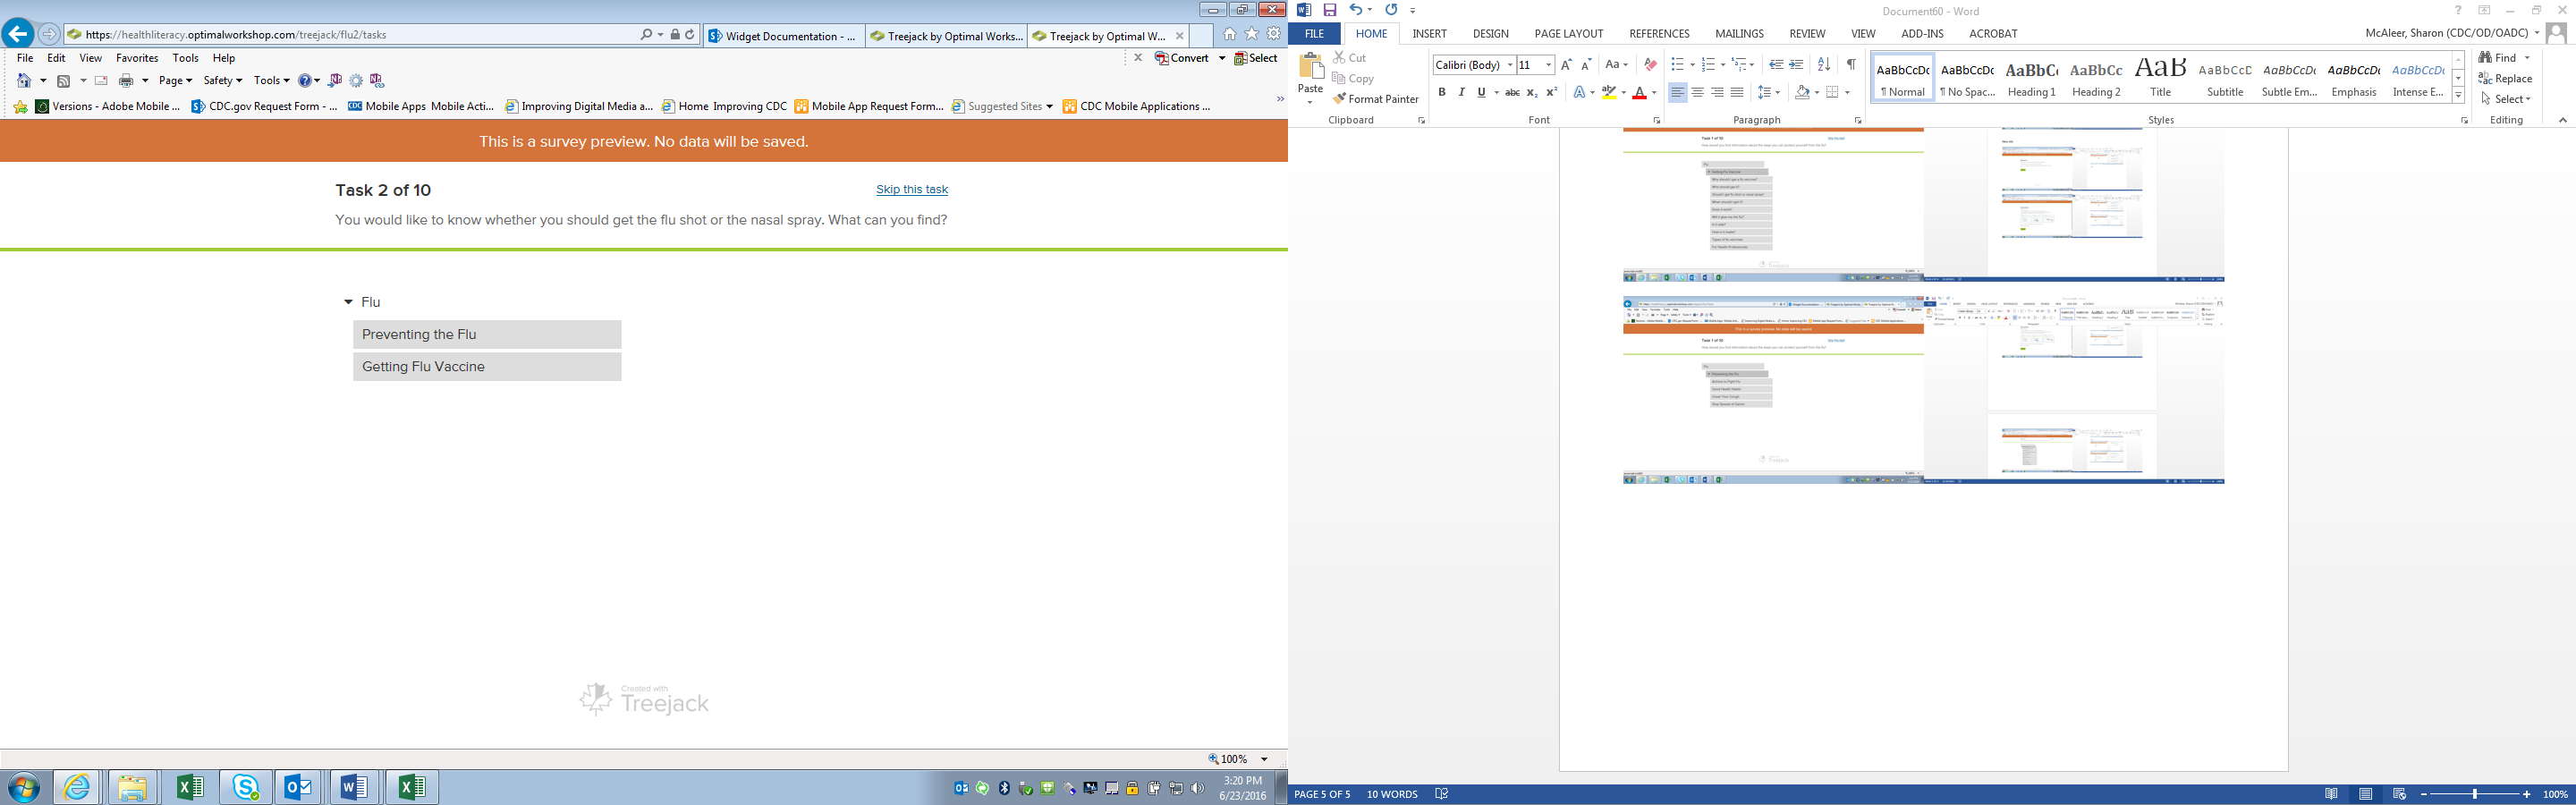The height and width of the screenshot is (805, 2576).
Task: Click the Home icon in the IE command bar
Action: [25, 81]
